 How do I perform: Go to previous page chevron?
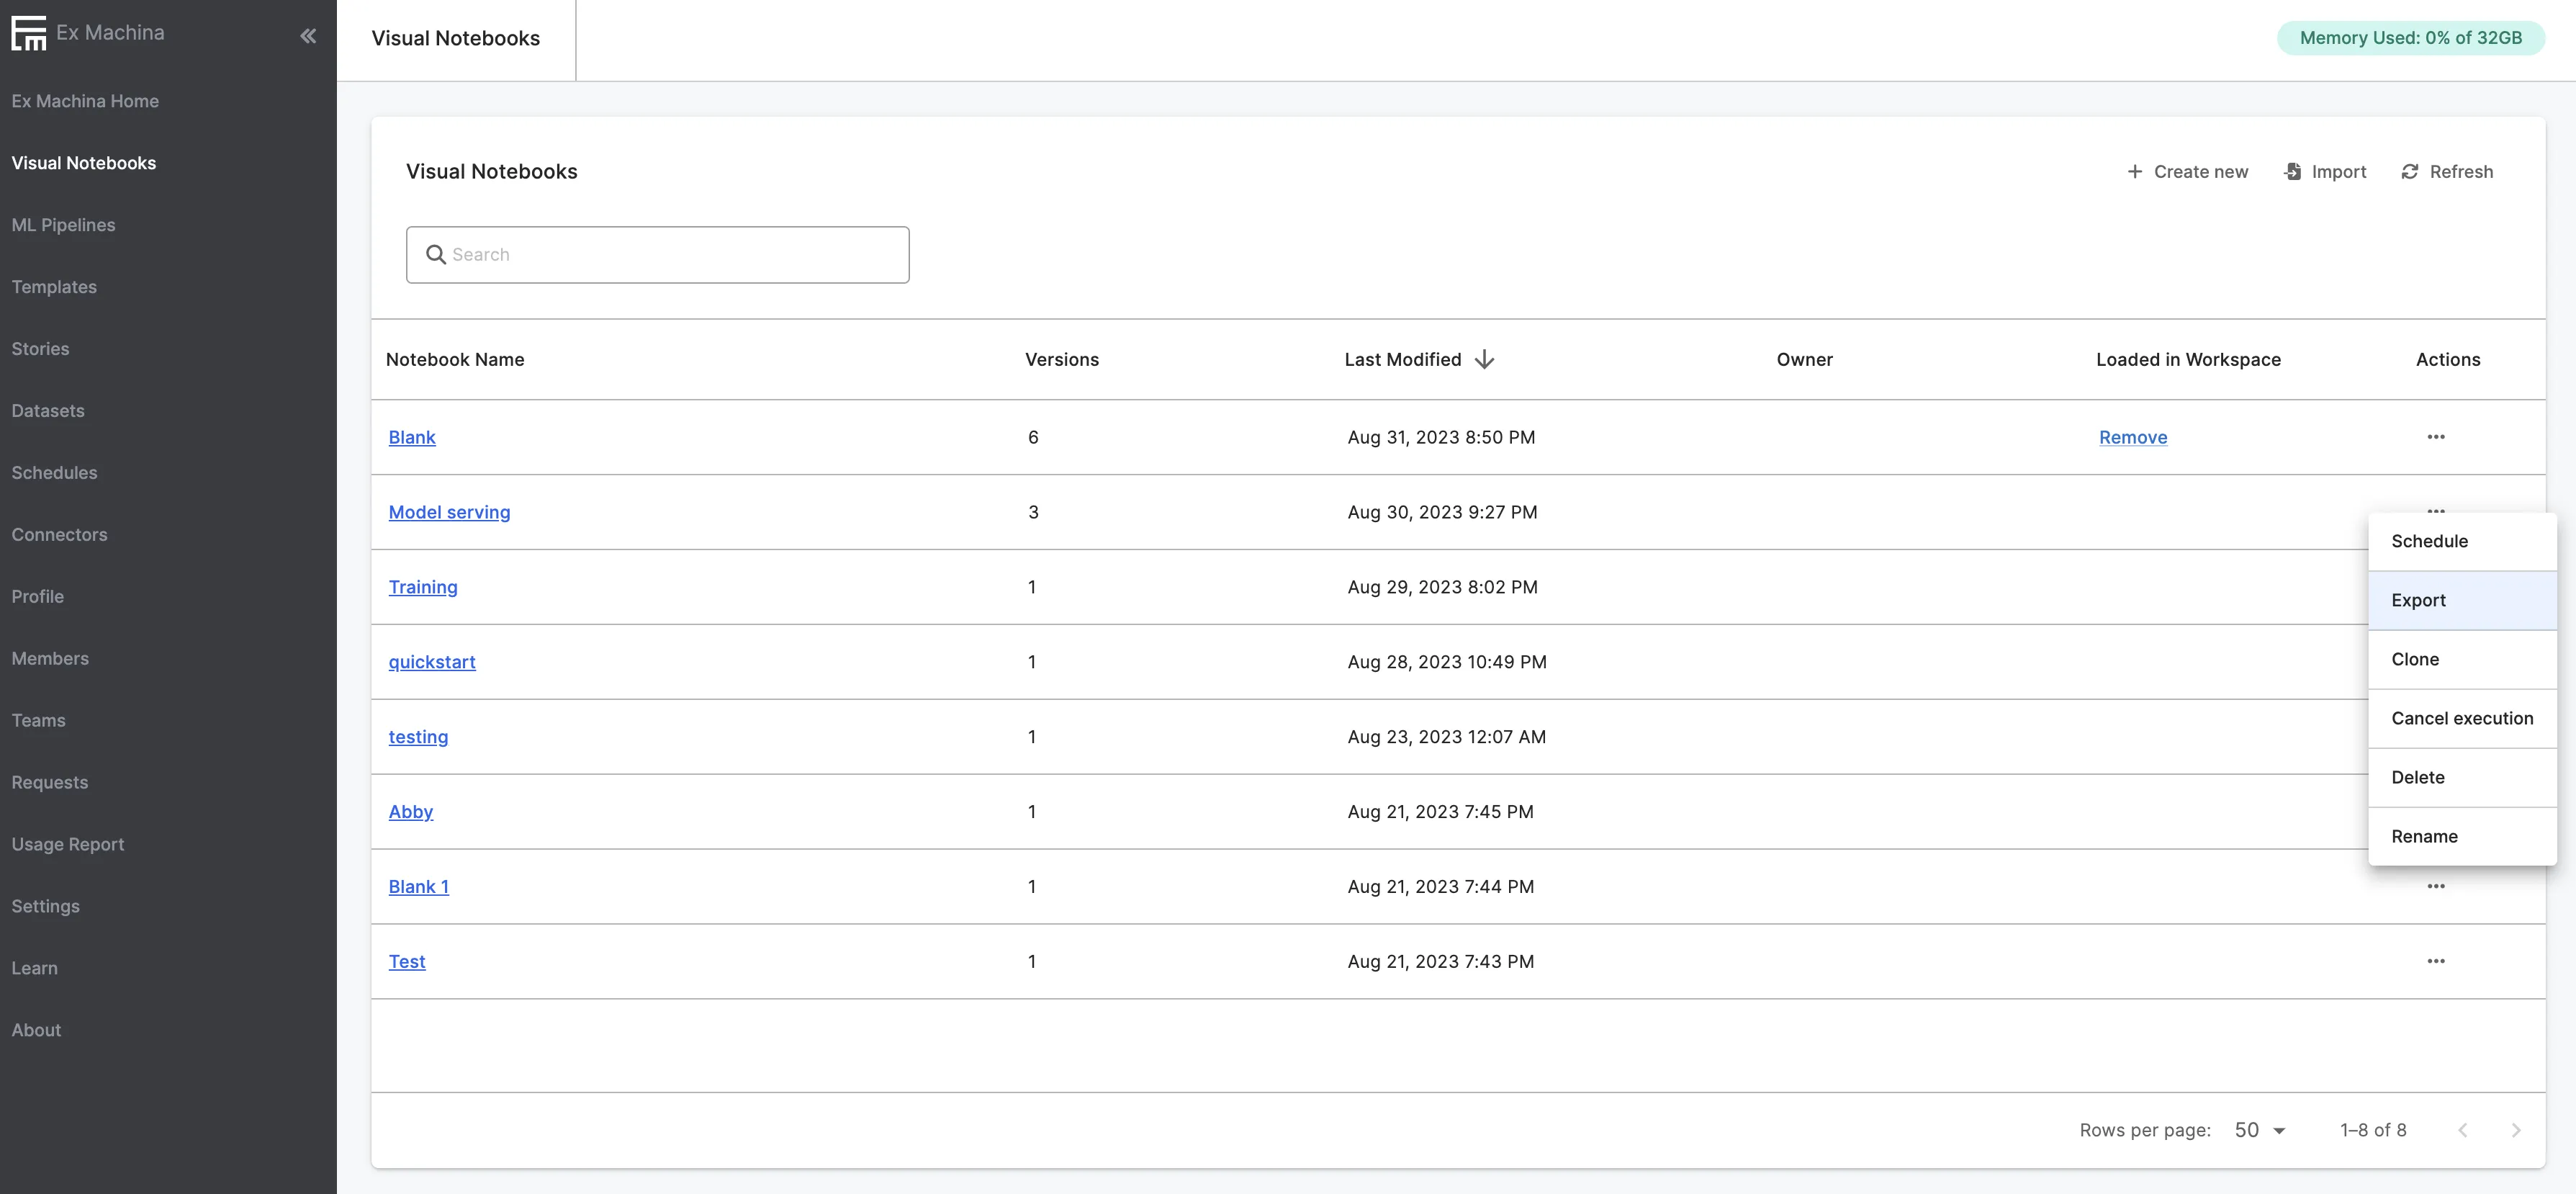pyautogui.click(x=2463, y=1130)
